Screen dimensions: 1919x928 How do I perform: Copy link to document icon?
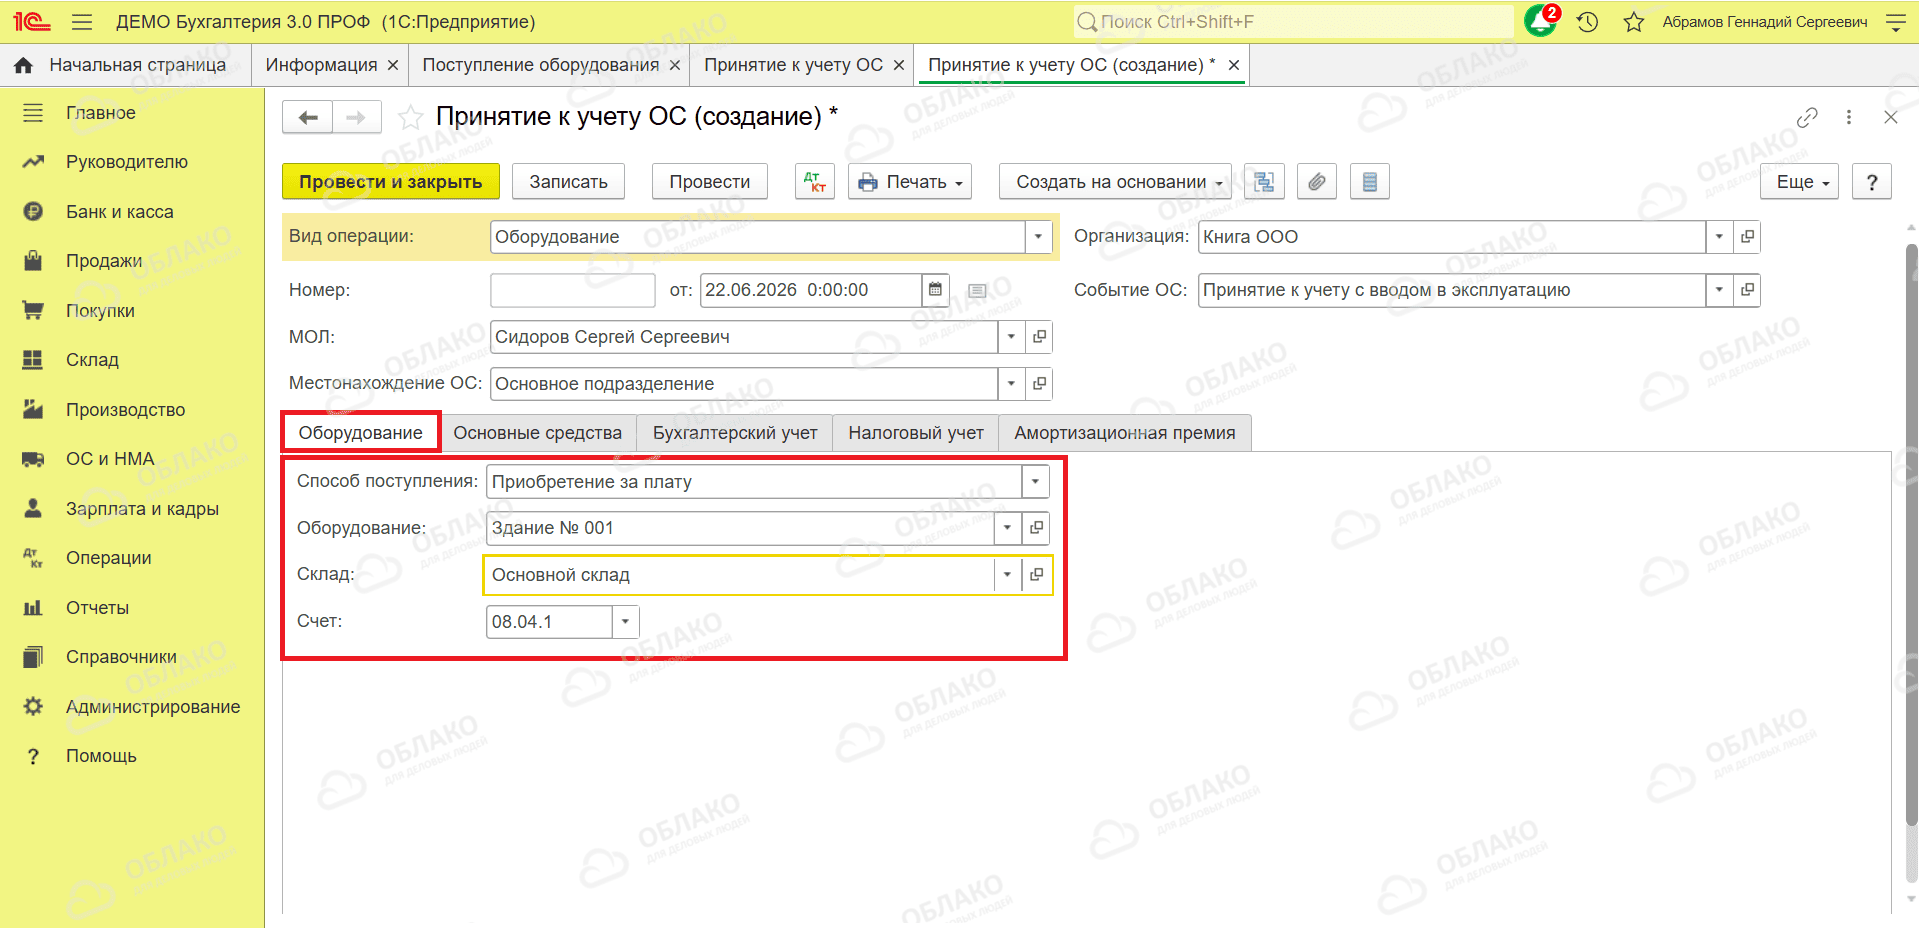[1807, 118]
